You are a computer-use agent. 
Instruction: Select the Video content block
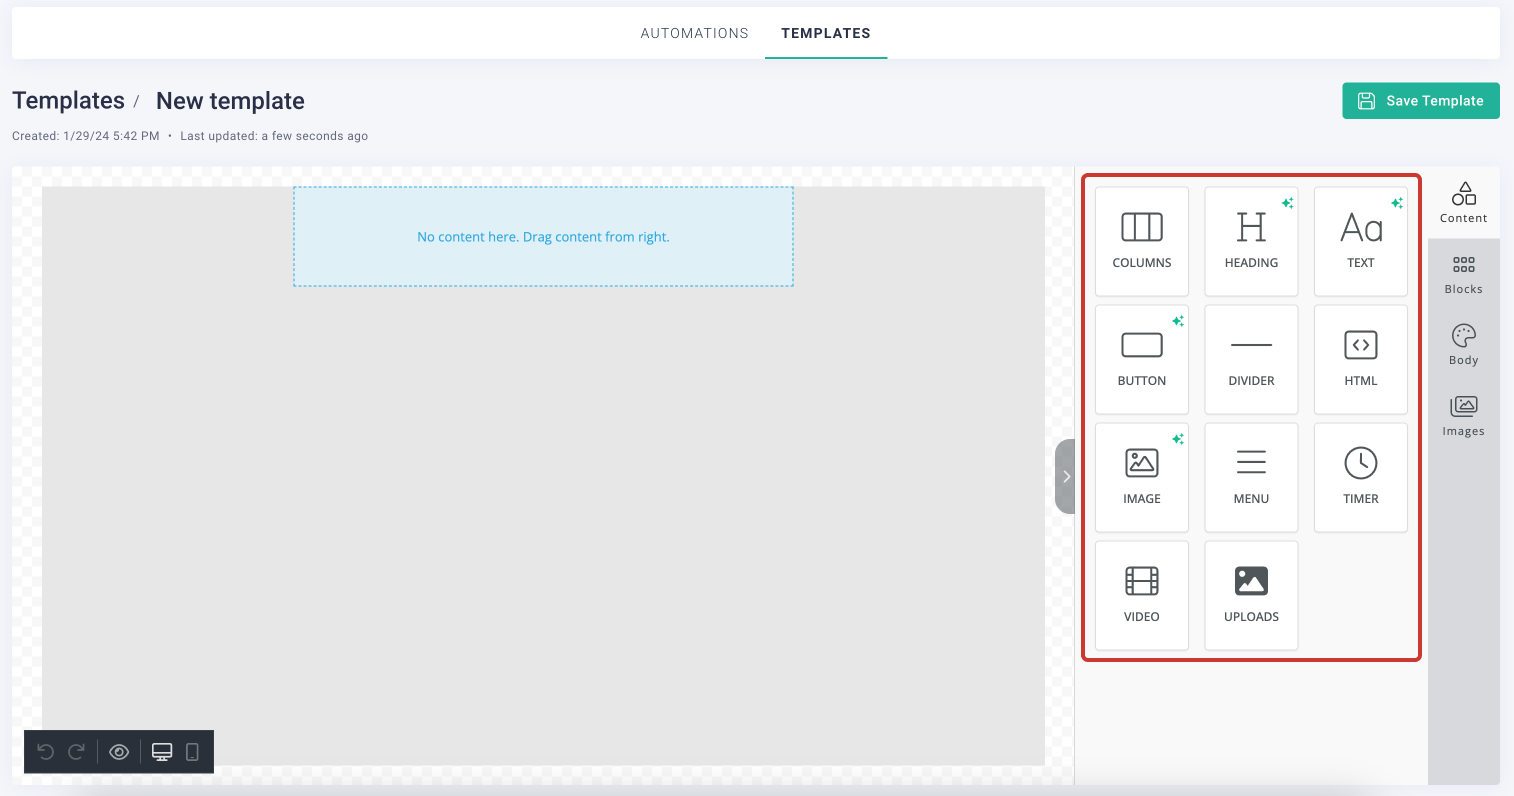click(x=1141, y=595)
